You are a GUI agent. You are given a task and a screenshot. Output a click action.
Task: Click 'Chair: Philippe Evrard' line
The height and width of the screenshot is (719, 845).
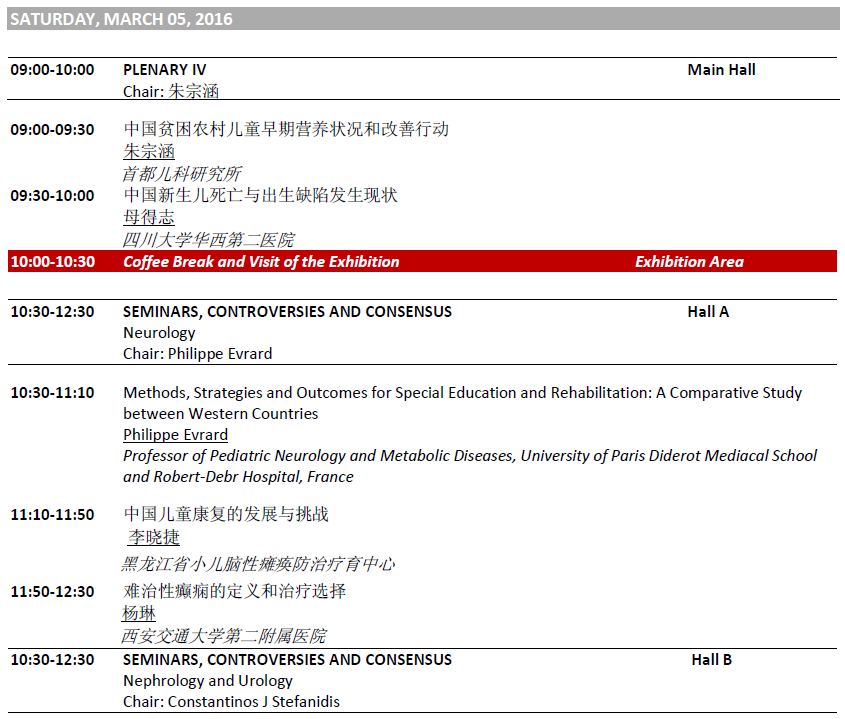[198, 354]
